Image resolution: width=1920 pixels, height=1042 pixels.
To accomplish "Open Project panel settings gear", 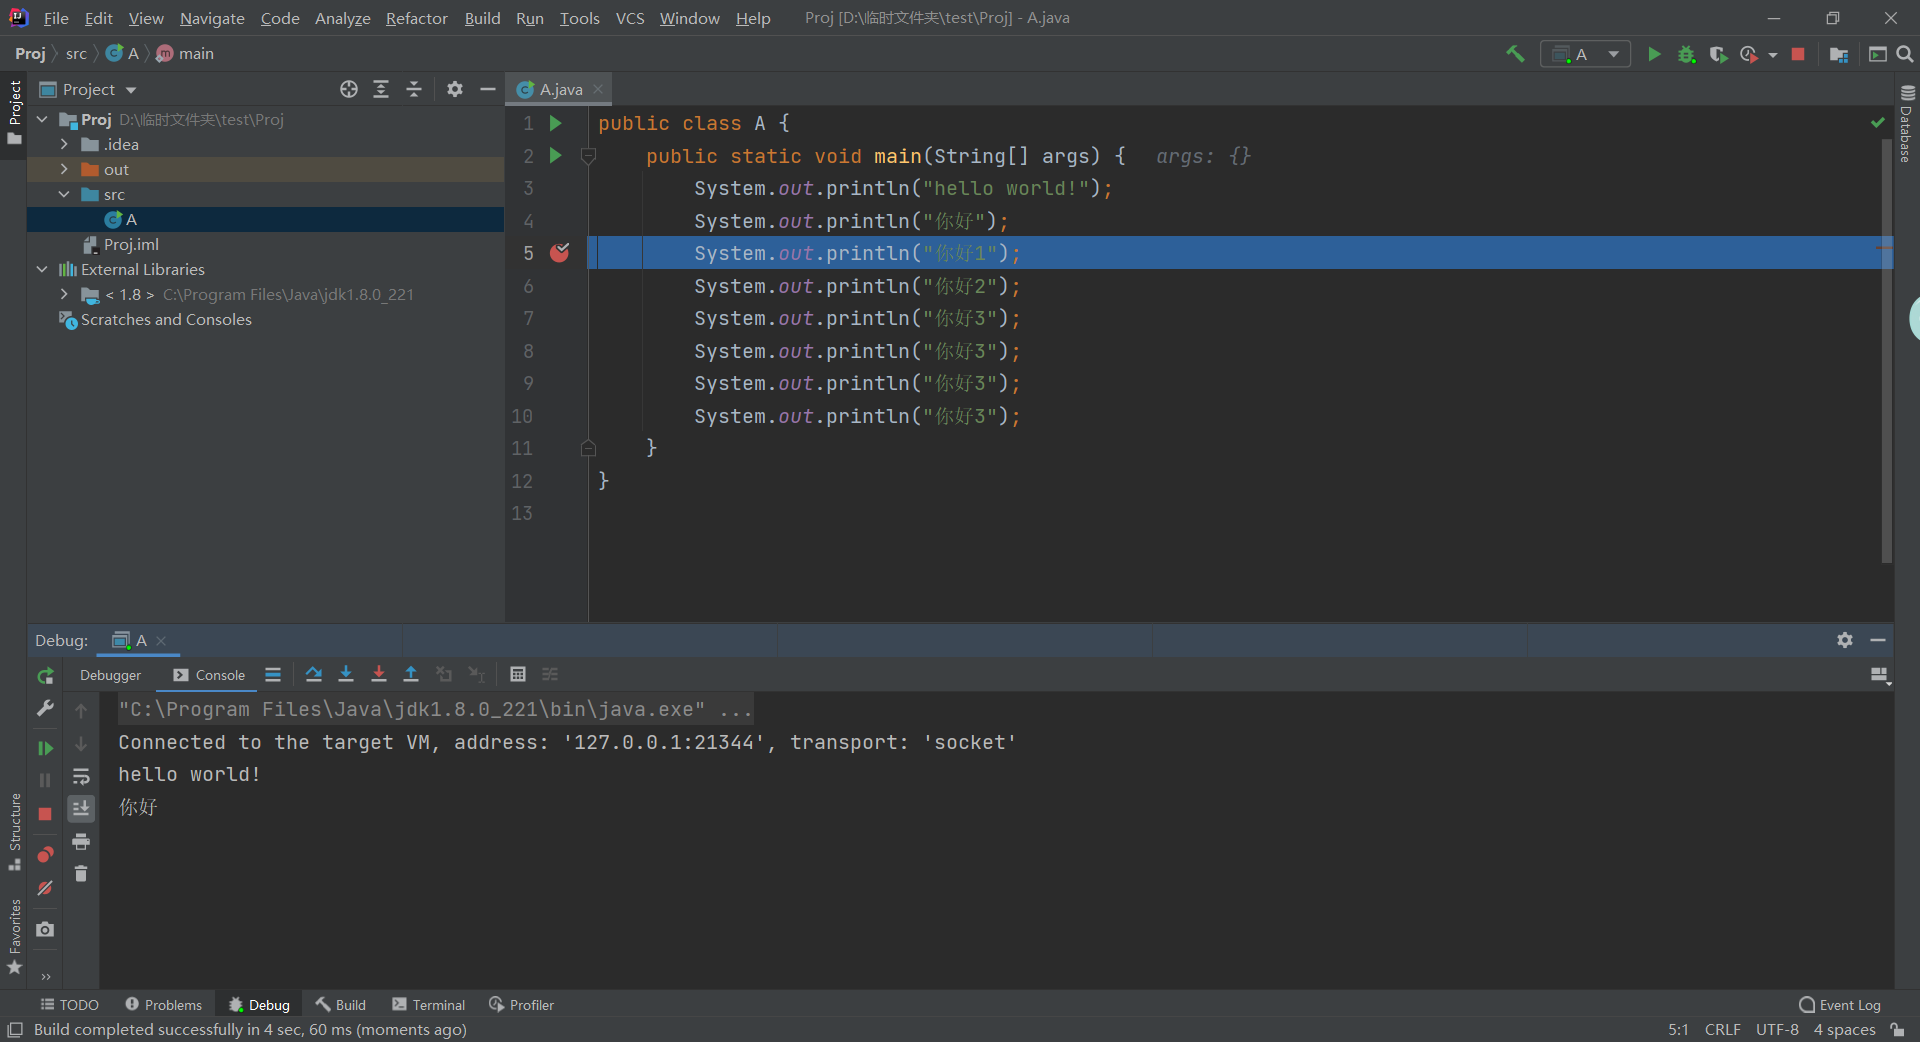I will click(x=455, y=89).
